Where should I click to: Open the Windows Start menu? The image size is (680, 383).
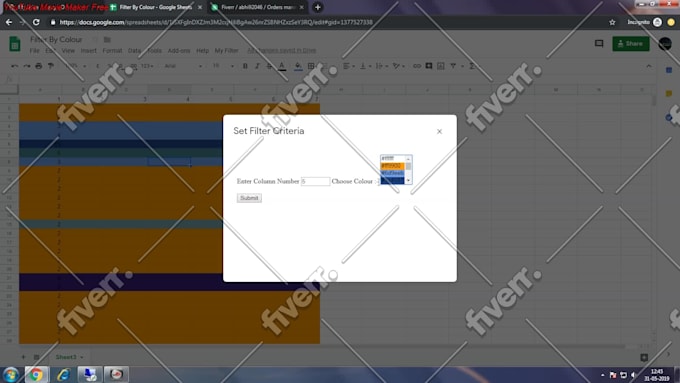coord(11,374)
